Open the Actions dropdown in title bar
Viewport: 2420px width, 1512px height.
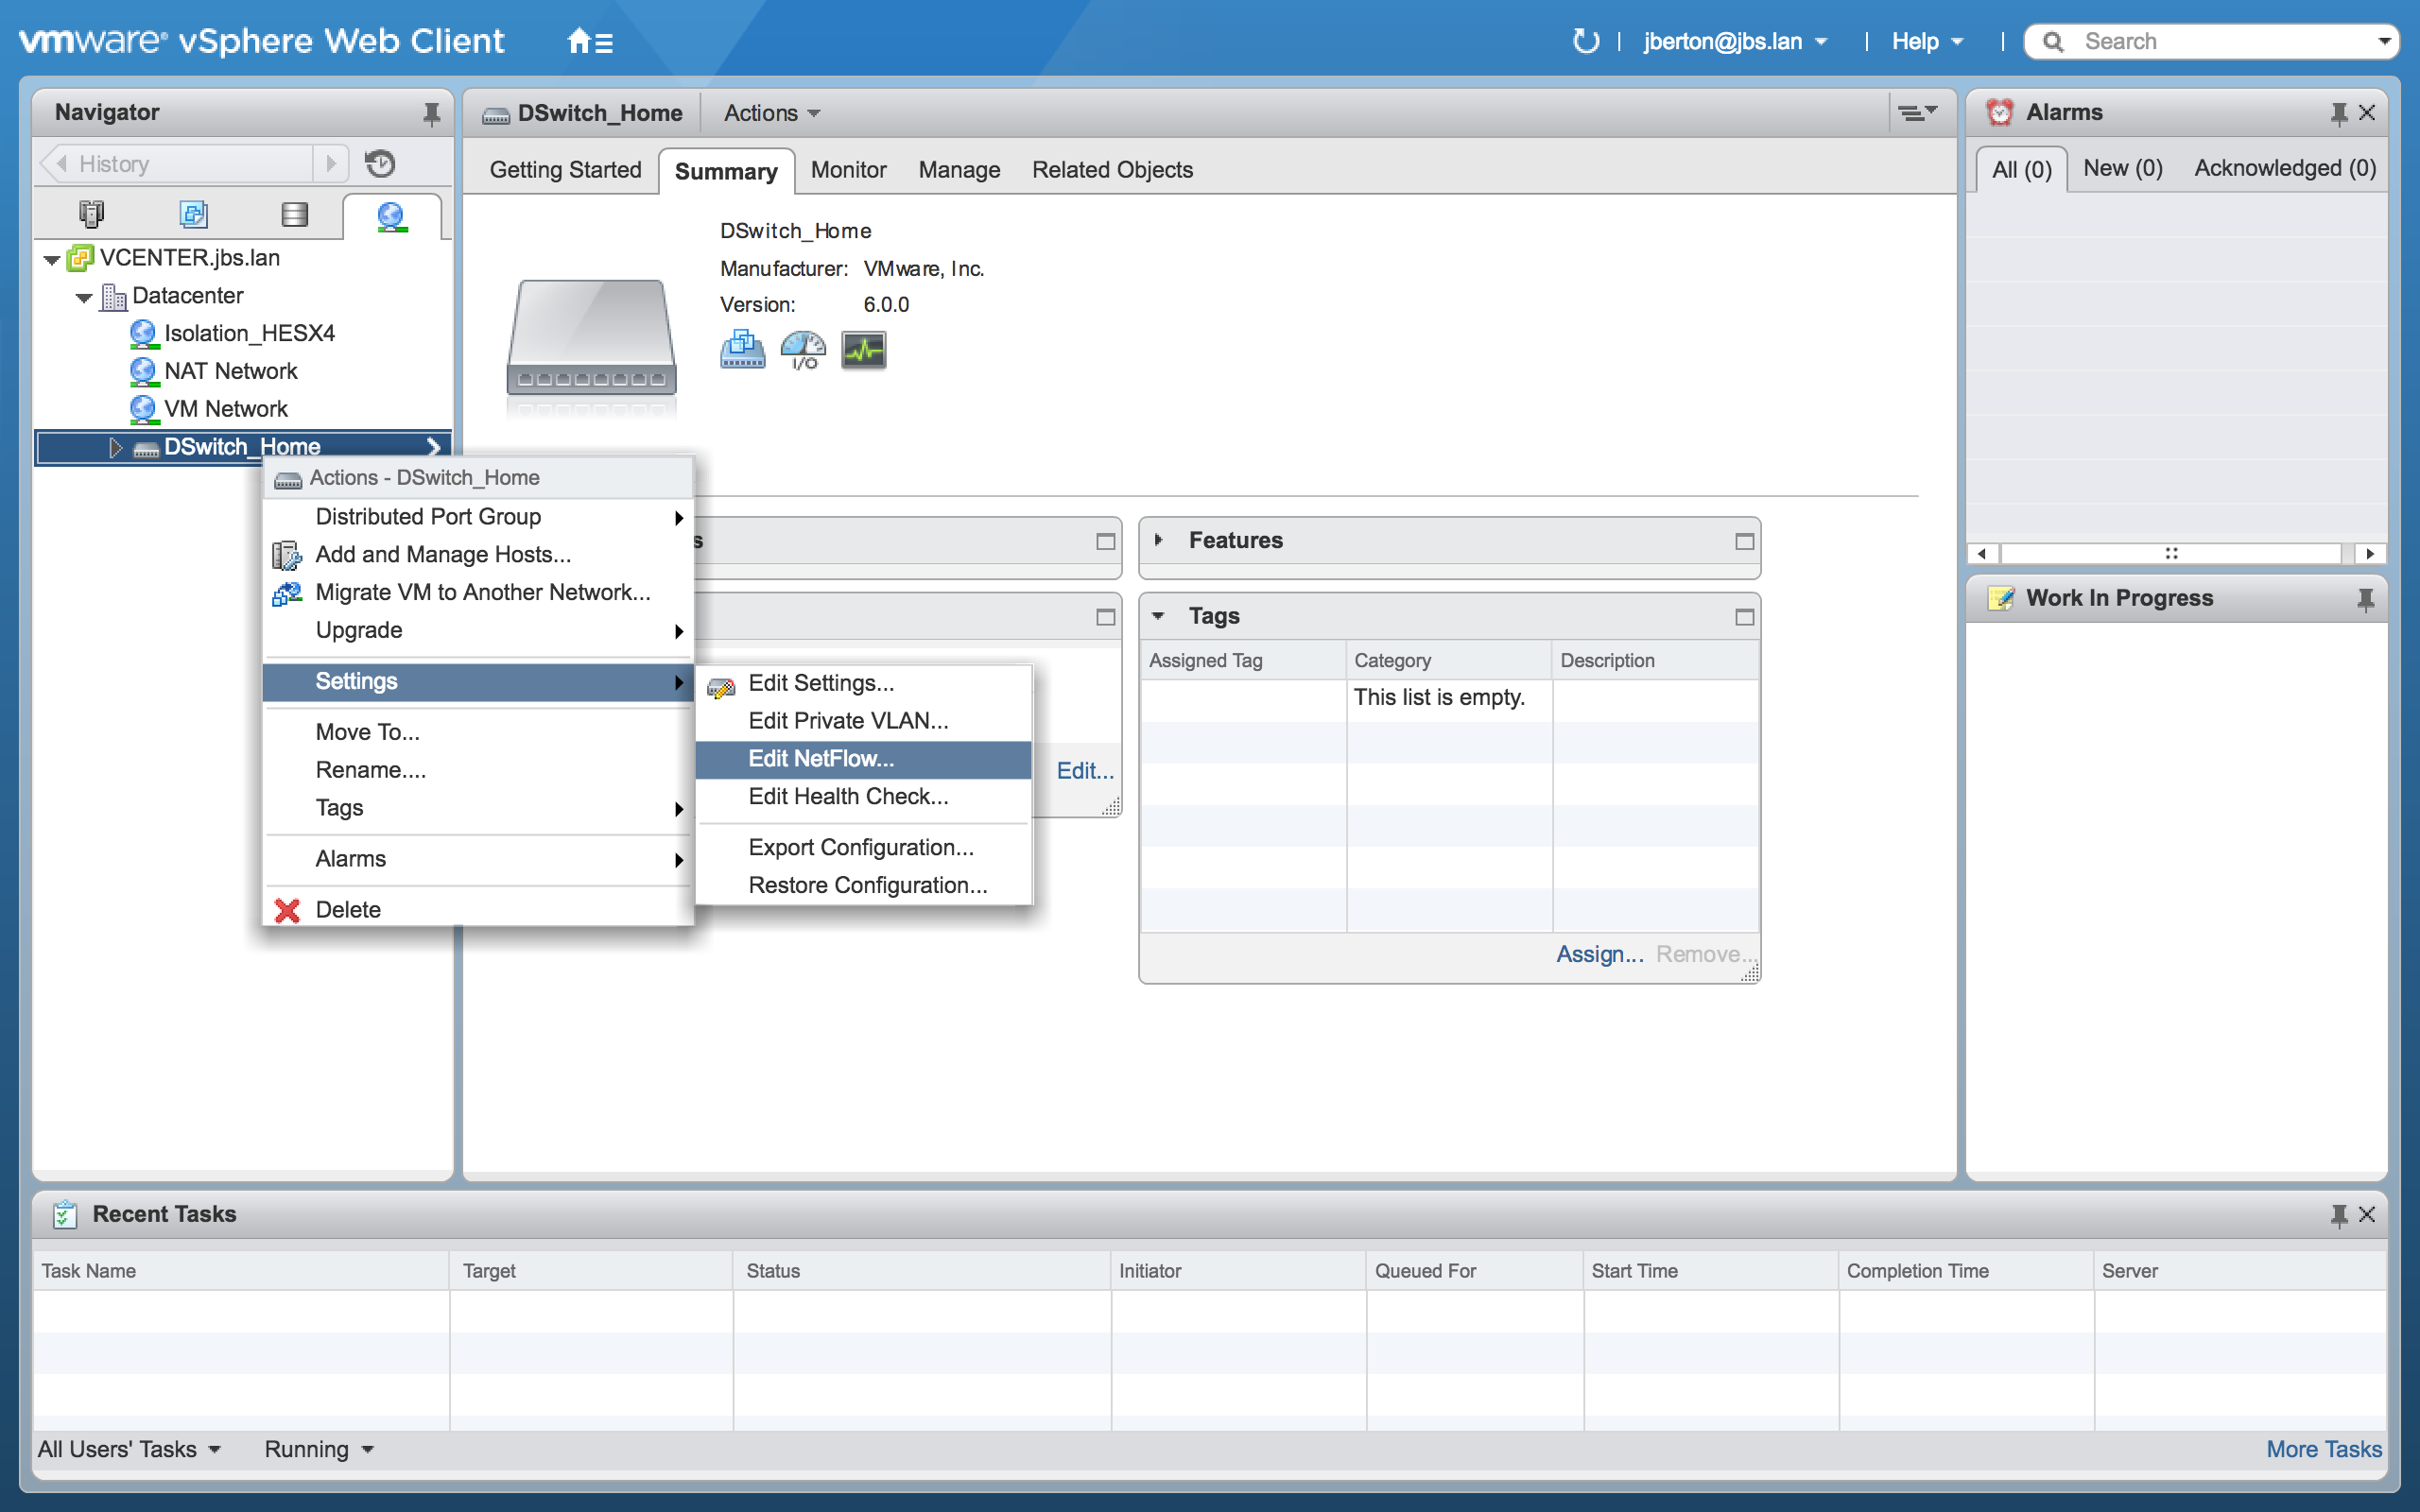tap(772, 113)
